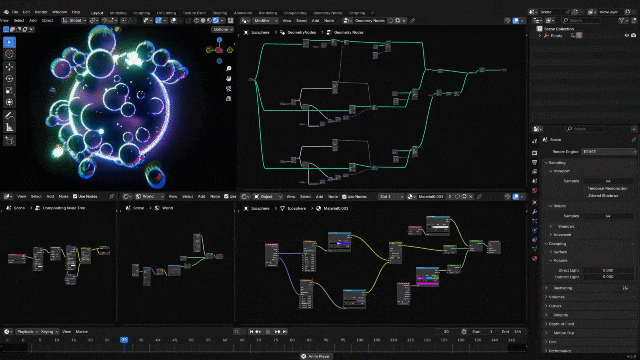Image resolution: width=640 pixels, height=360 pixels.
Task: Switch to the Modeling workspace tab
Action: click(x=118, y=13)
